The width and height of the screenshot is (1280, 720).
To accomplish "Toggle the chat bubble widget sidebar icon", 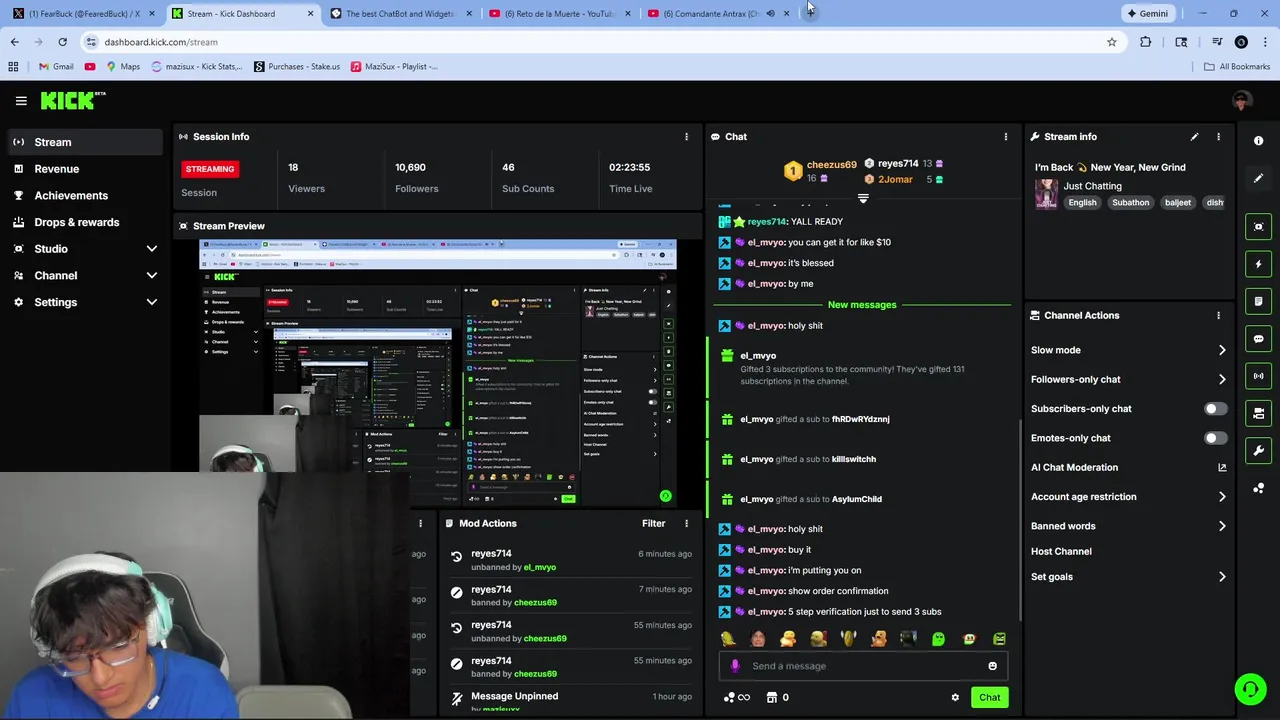I will [1258, 339].
